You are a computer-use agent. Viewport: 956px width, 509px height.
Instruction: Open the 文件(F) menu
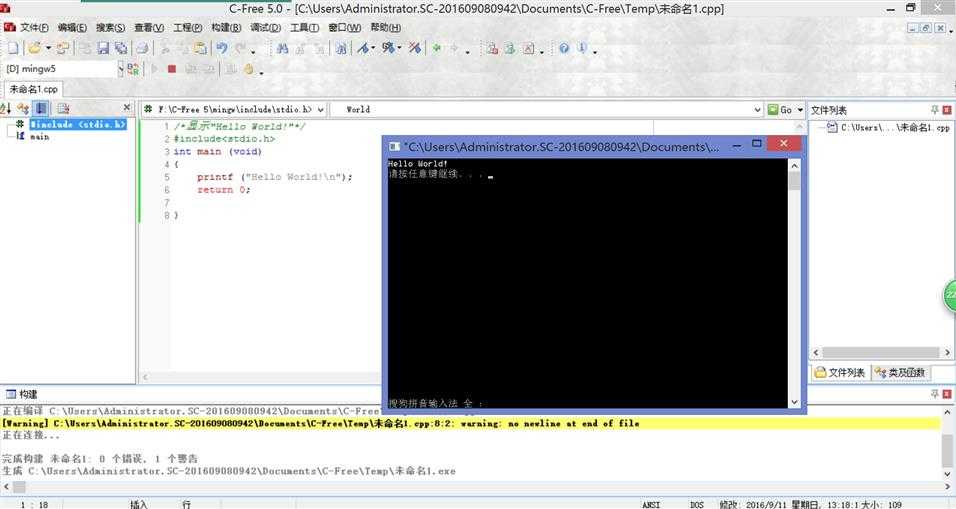pyautogui.click(x=34, y=27)
